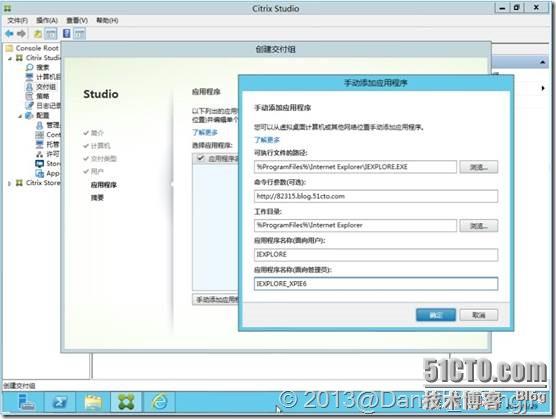Click the back arrow toolbar icon
556x419 pixels.
(x=9, y=34)
